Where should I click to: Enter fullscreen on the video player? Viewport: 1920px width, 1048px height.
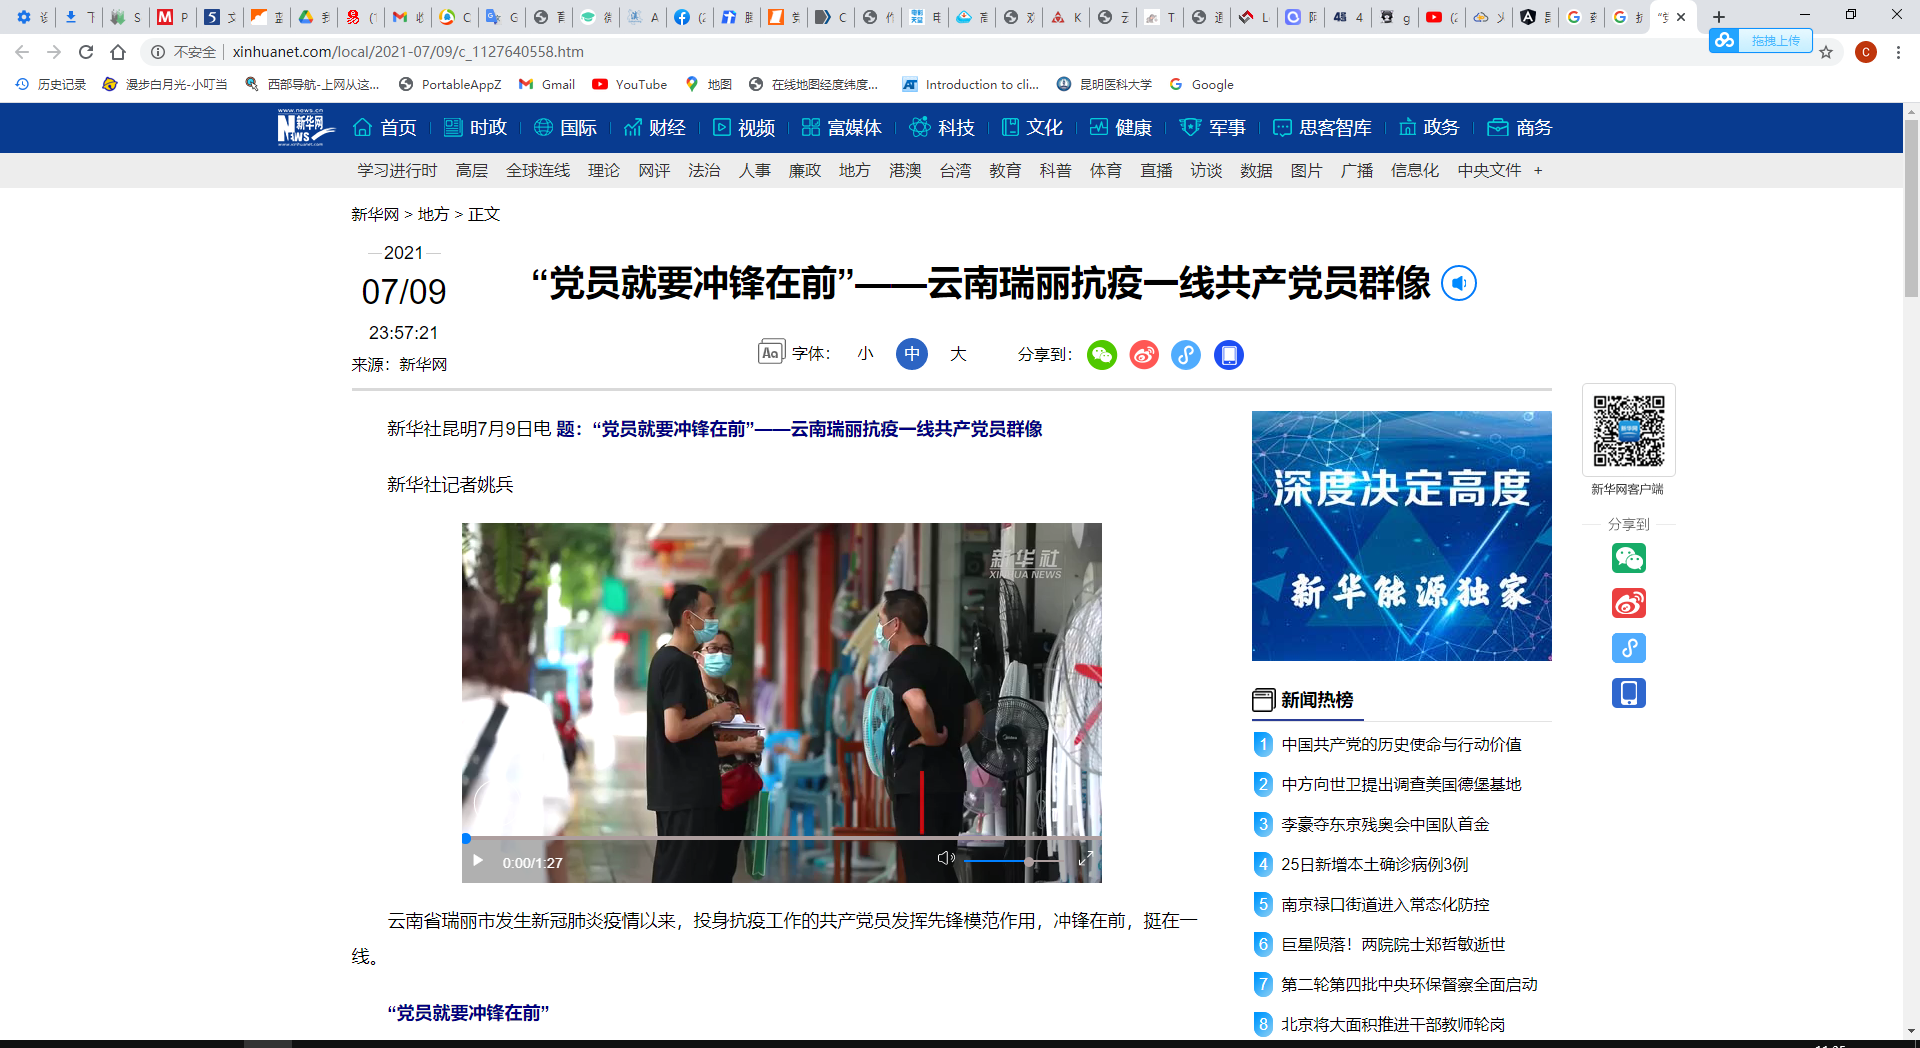(x=1087, y=860)
